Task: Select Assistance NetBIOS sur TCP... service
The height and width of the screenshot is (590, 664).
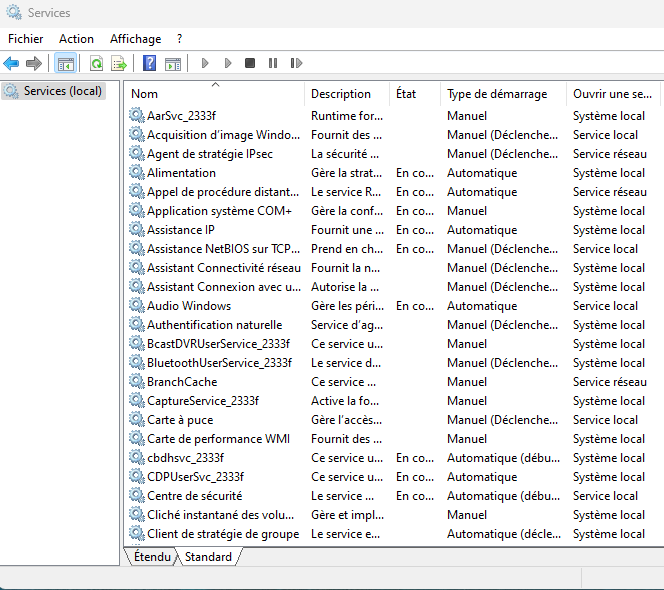Action: 223,249
